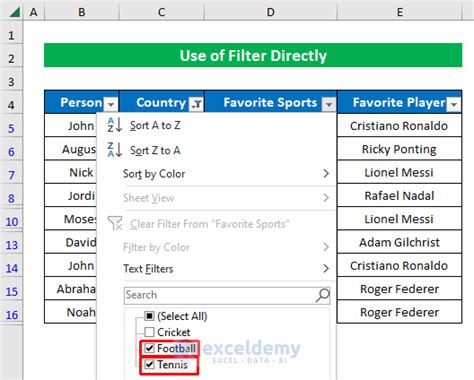This screenshot has height=380, width=474.
Task: Click the "Rafael Nadal" cell
Action: [x=399, y=195]
